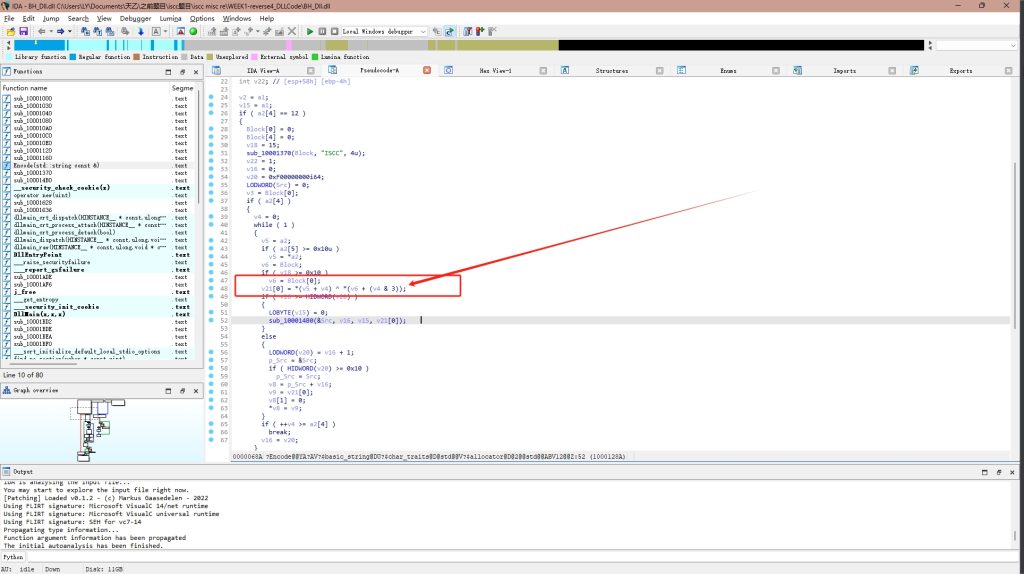The height and width of the screenshot is (574, 1024).
Task: Open the Local Windows debugger dropdown
Action: point(423,31)
